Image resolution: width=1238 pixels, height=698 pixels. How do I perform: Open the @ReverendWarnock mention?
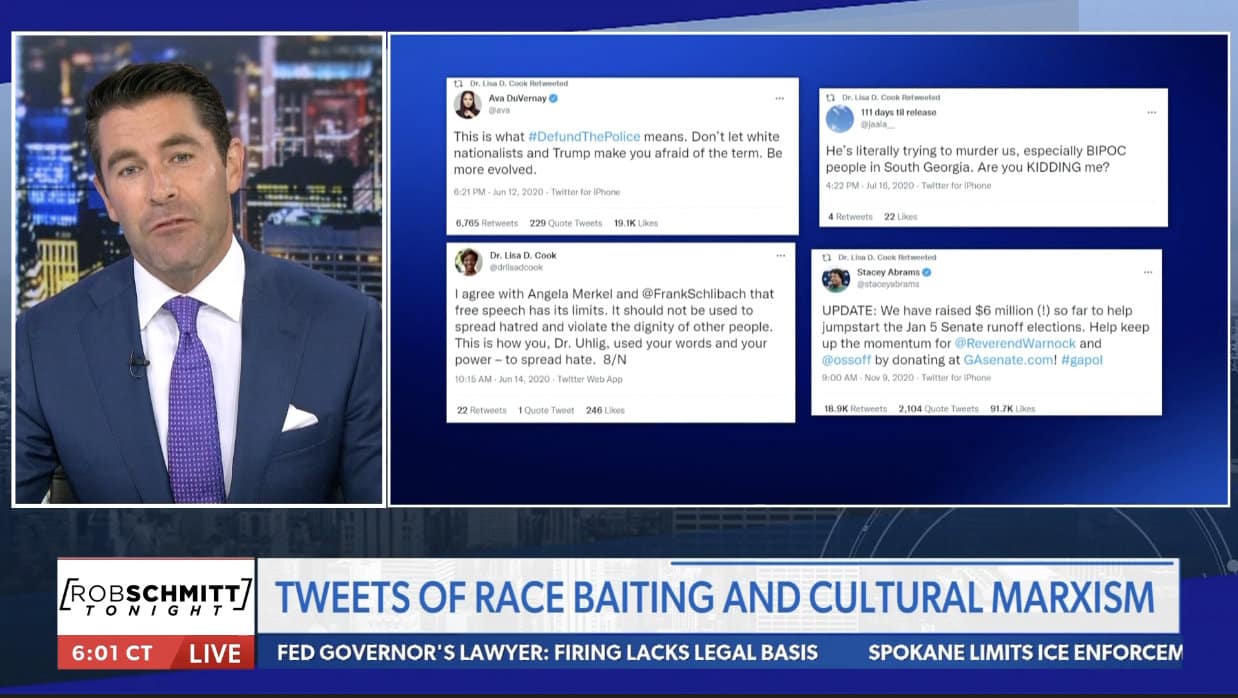(1014, 343)
